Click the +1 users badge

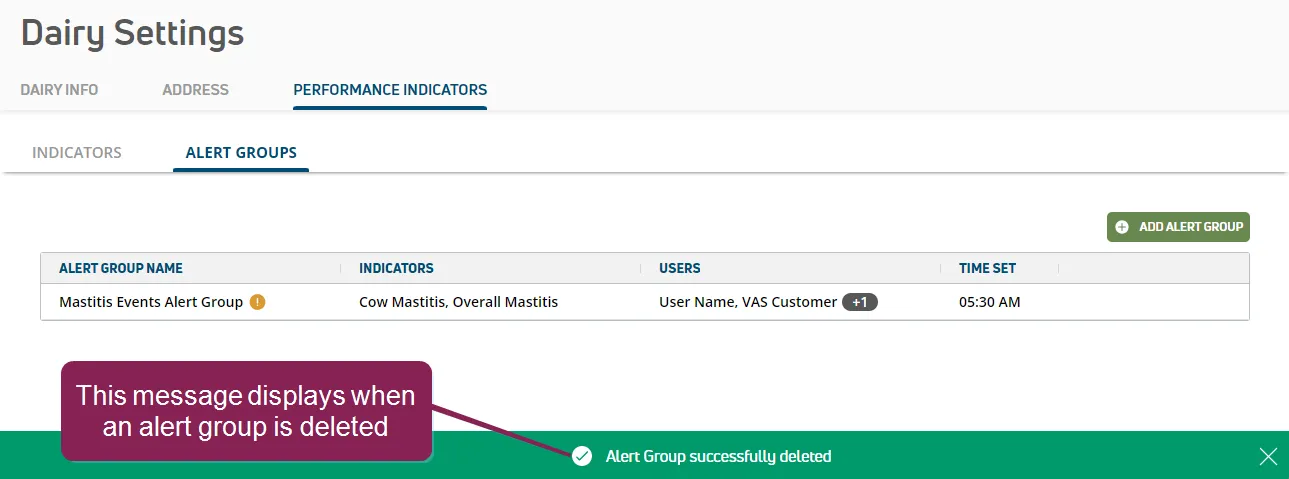click(860, 302)
